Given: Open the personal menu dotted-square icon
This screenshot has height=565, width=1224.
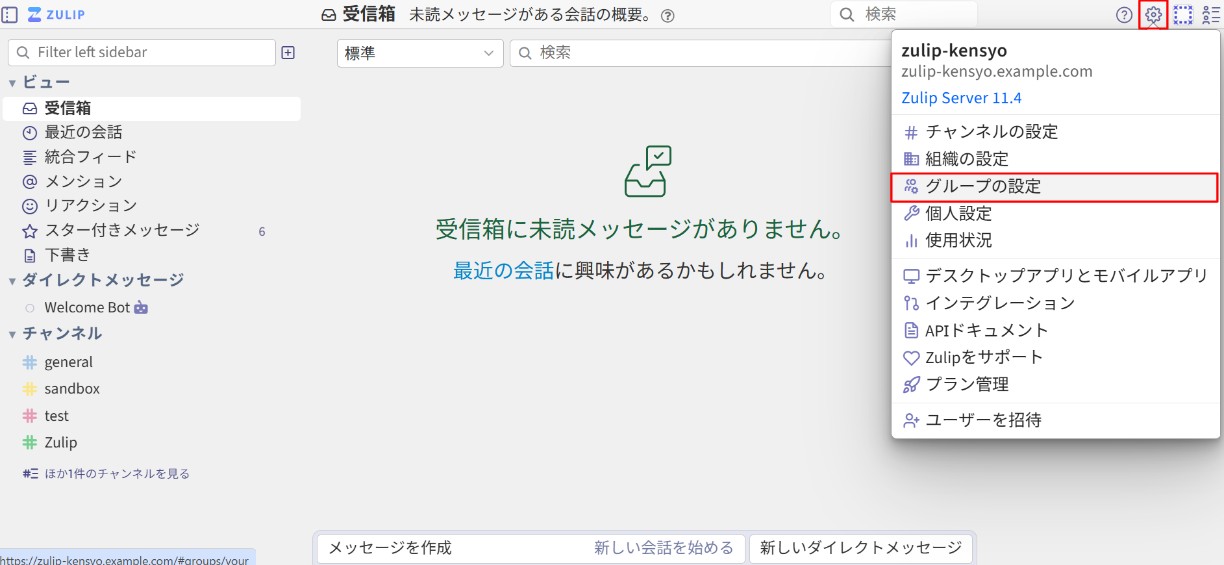Looking at the screenshot, I should (1183, 15).
